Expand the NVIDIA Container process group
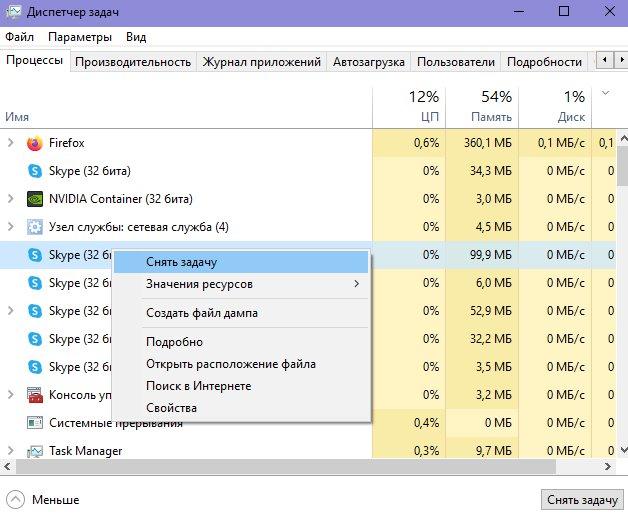 [x=11, y=199]
